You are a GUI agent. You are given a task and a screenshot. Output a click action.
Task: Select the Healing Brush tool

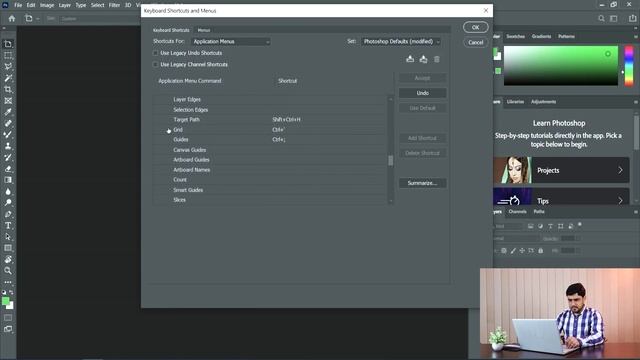(8, 123)
